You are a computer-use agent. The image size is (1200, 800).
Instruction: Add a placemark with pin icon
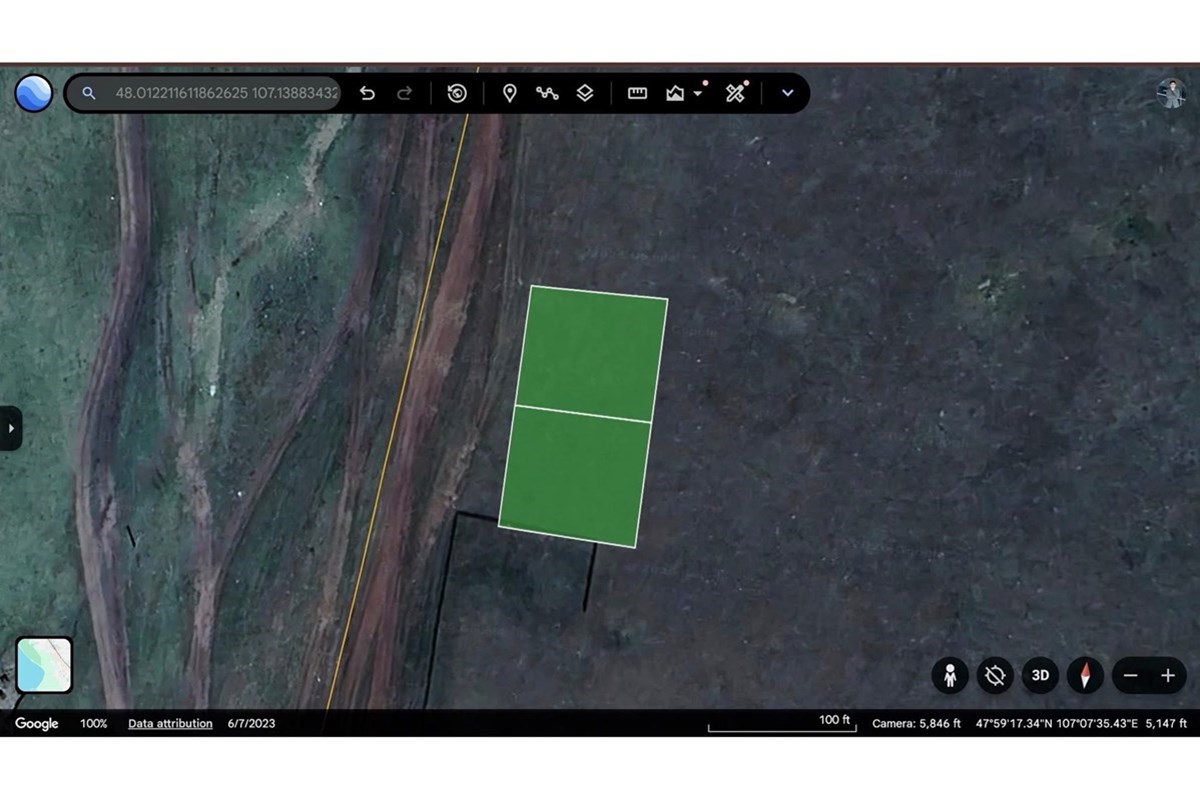tap(509, 93)
